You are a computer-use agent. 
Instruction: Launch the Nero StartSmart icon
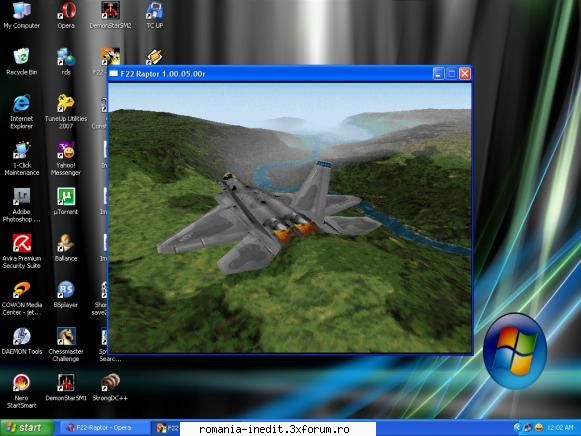pyautogui.click(x=21, y=391)
